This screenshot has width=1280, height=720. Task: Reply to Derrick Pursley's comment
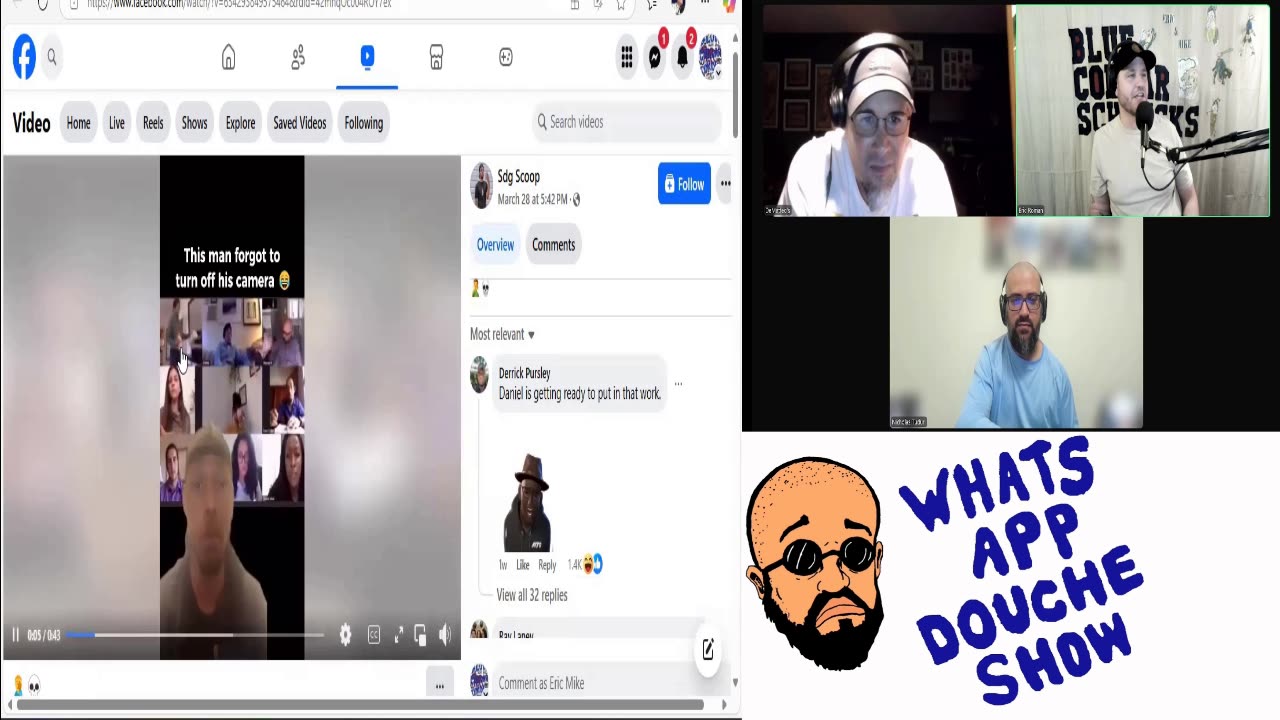point(547,565)
